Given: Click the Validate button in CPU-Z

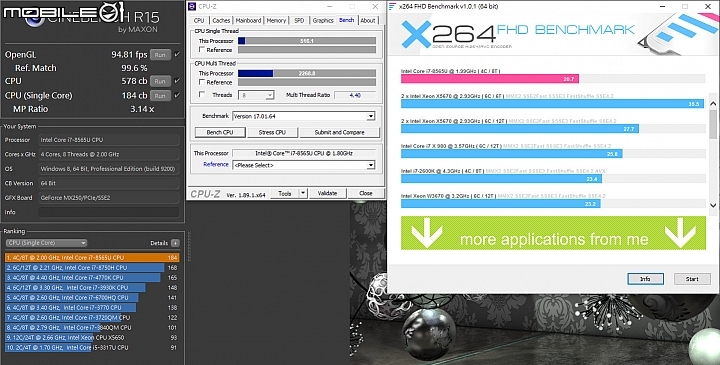Looking at the screenshot, I should pyautogui.click(x=327, y=194).
